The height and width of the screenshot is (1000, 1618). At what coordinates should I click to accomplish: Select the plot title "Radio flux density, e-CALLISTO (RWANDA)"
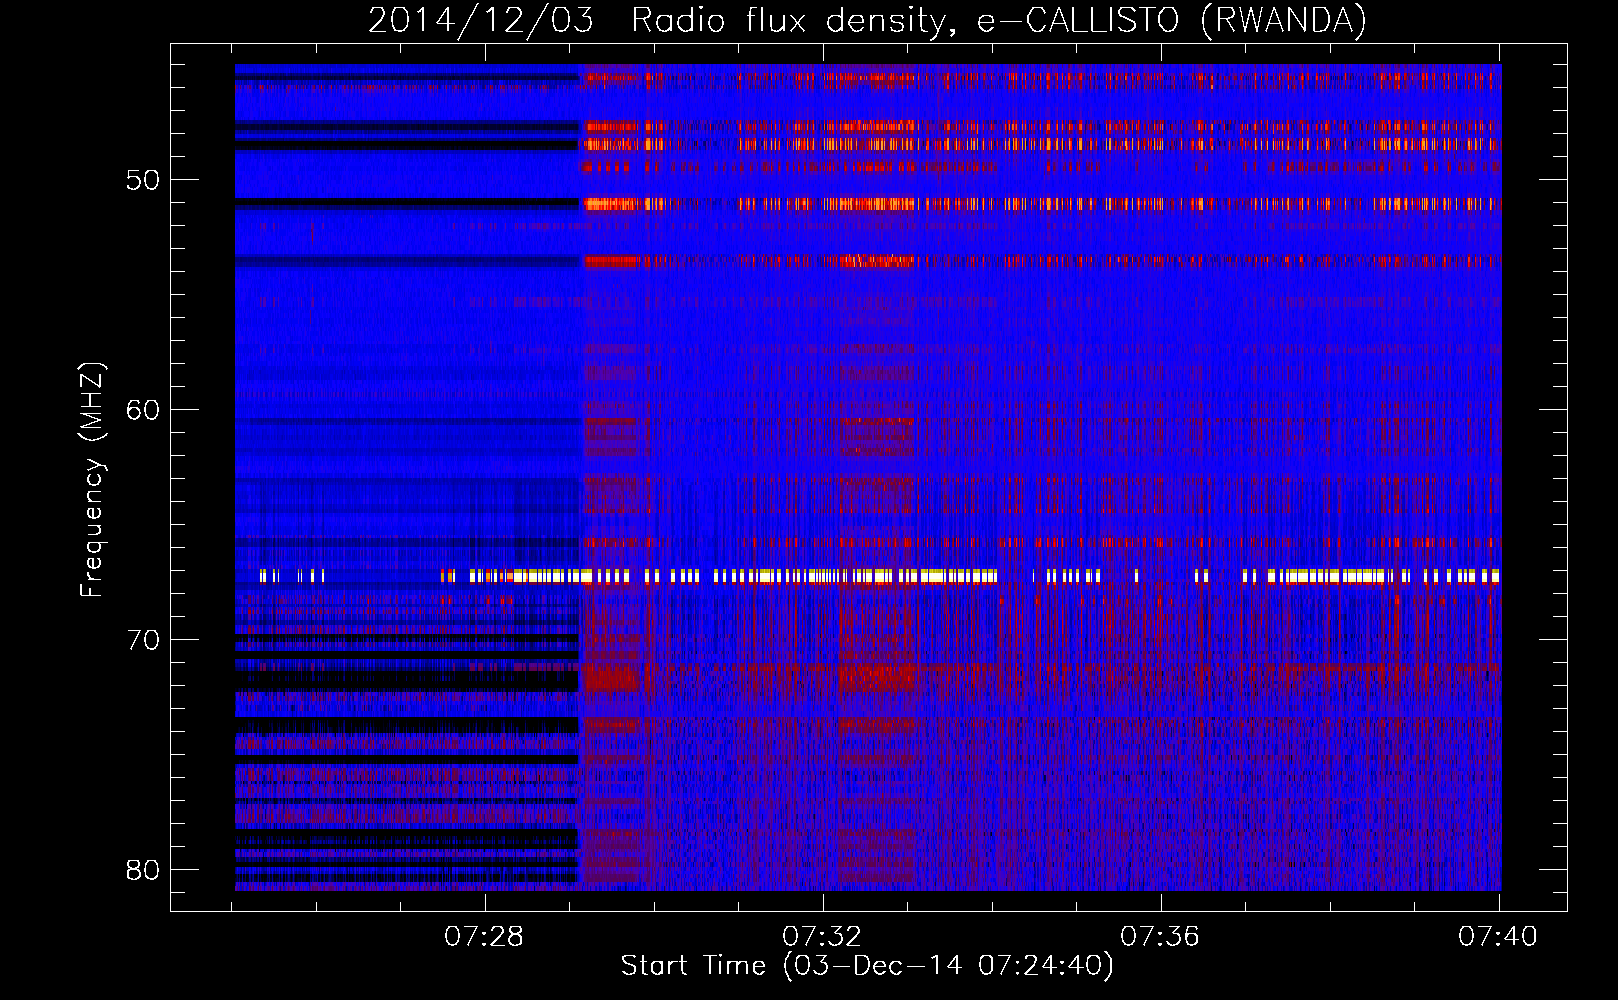tap(999, 21)
